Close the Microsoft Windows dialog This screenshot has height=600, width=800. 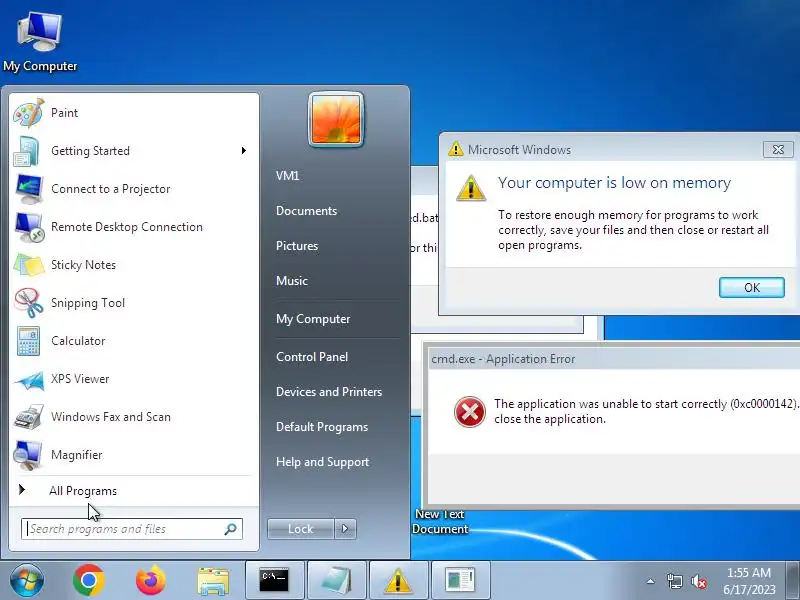tap(778, 149)
